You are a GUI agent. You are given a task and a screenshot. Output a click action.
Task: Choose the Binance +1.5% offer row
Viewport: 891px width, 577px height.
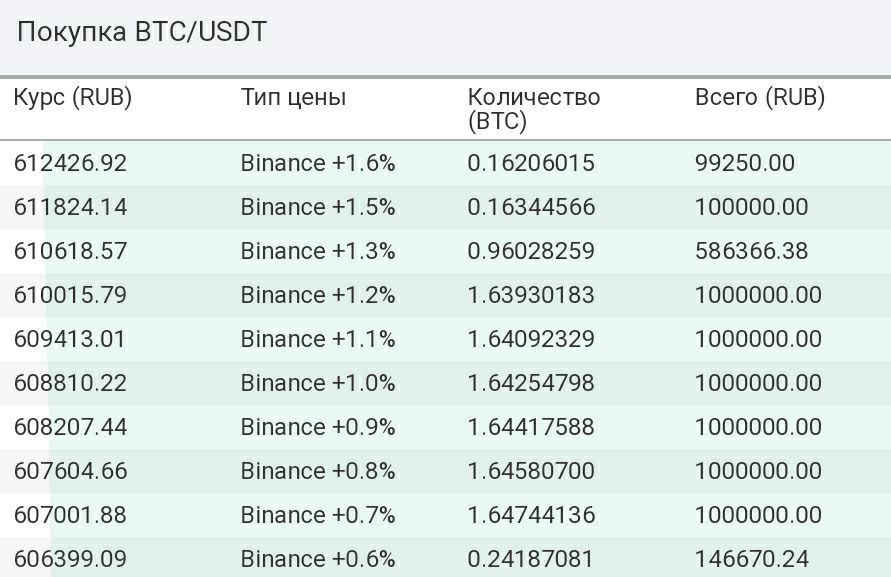coord(446,207)
